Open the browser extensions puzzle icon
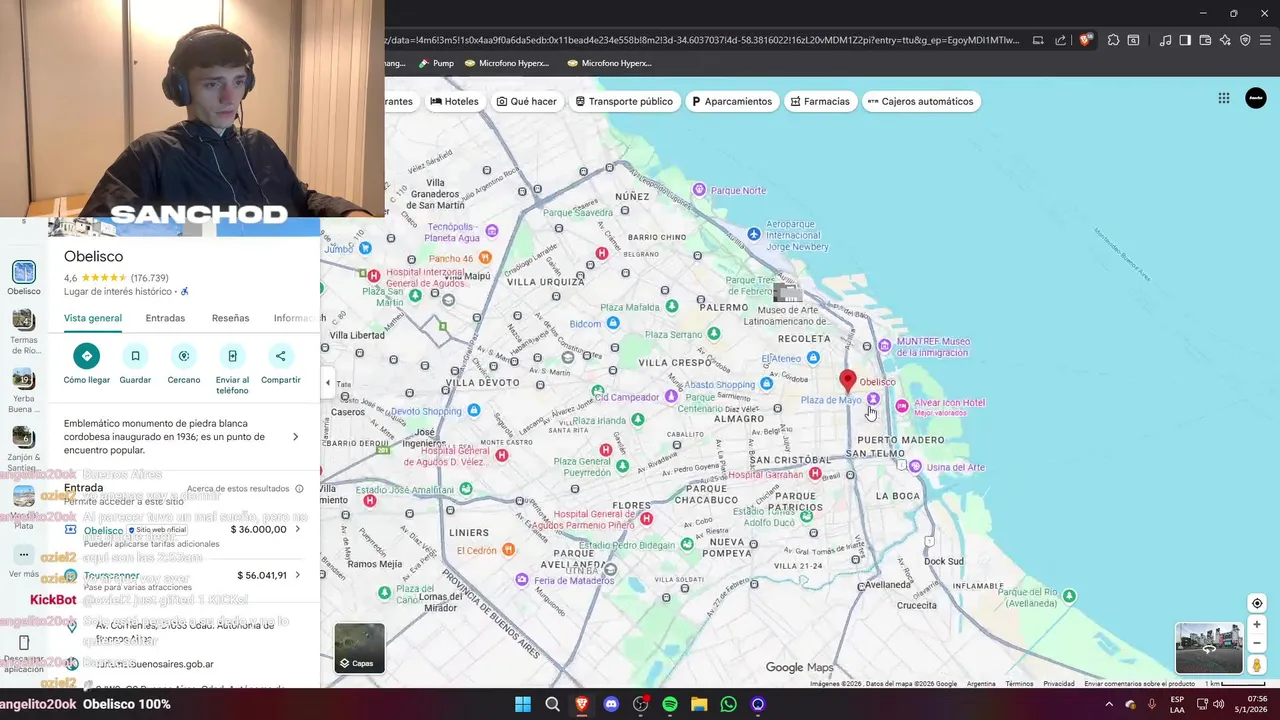The height and width of the screenshot is (720, 1280). pyautogui.click(x=1113, y=40)
